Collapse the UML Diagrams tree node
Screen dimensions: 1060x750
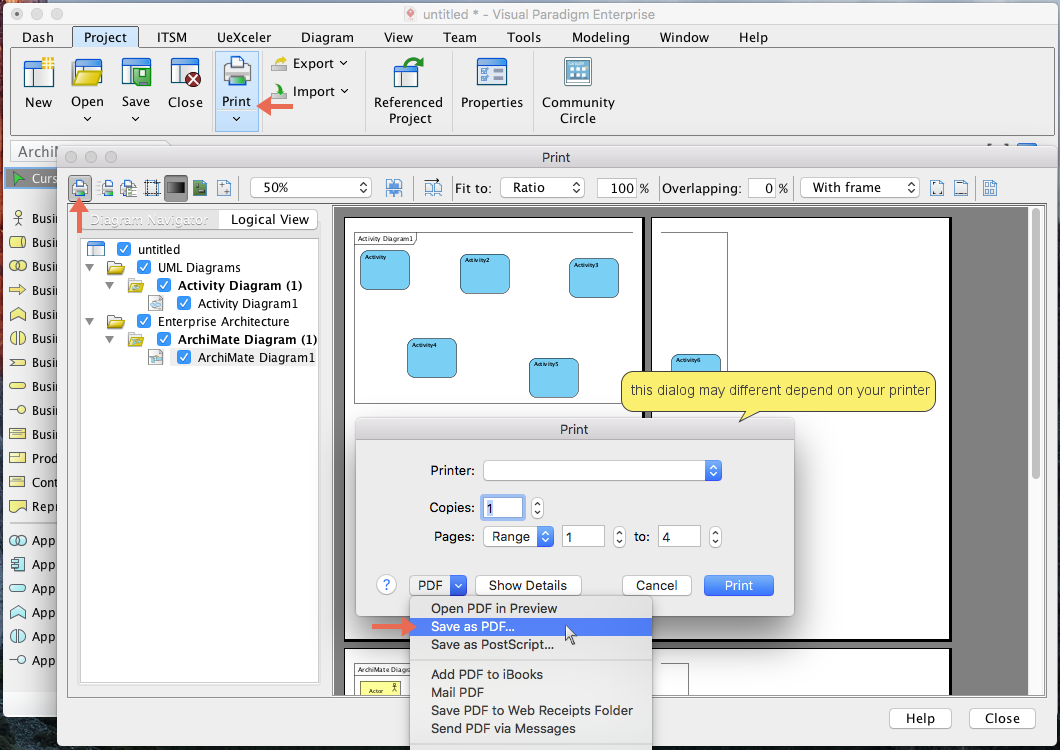pyautogui.click(x=89, y=268)
